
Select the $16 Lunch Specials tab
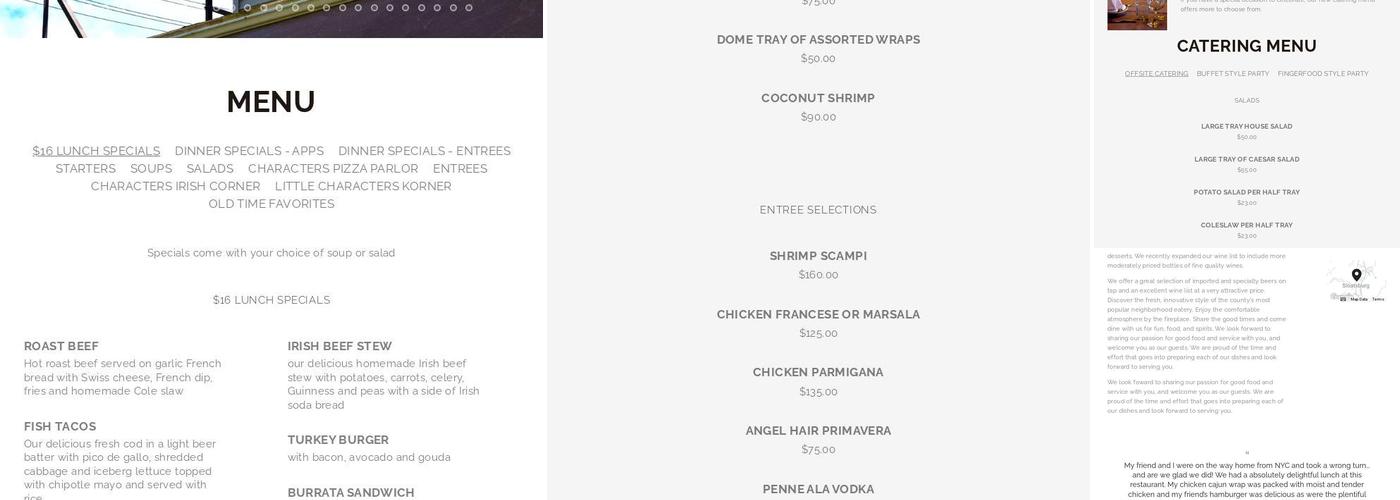click(x=96, y=151)
